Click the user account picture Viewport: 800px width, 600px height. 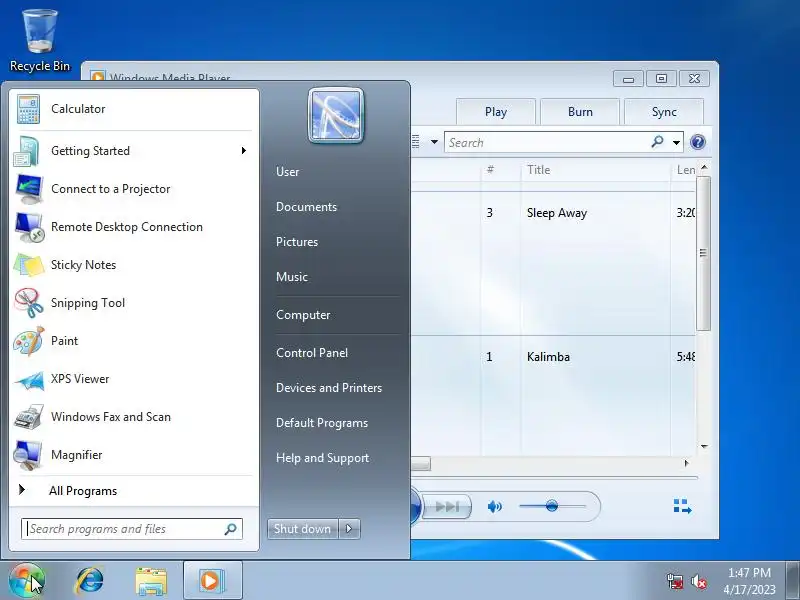coord(336,115)
